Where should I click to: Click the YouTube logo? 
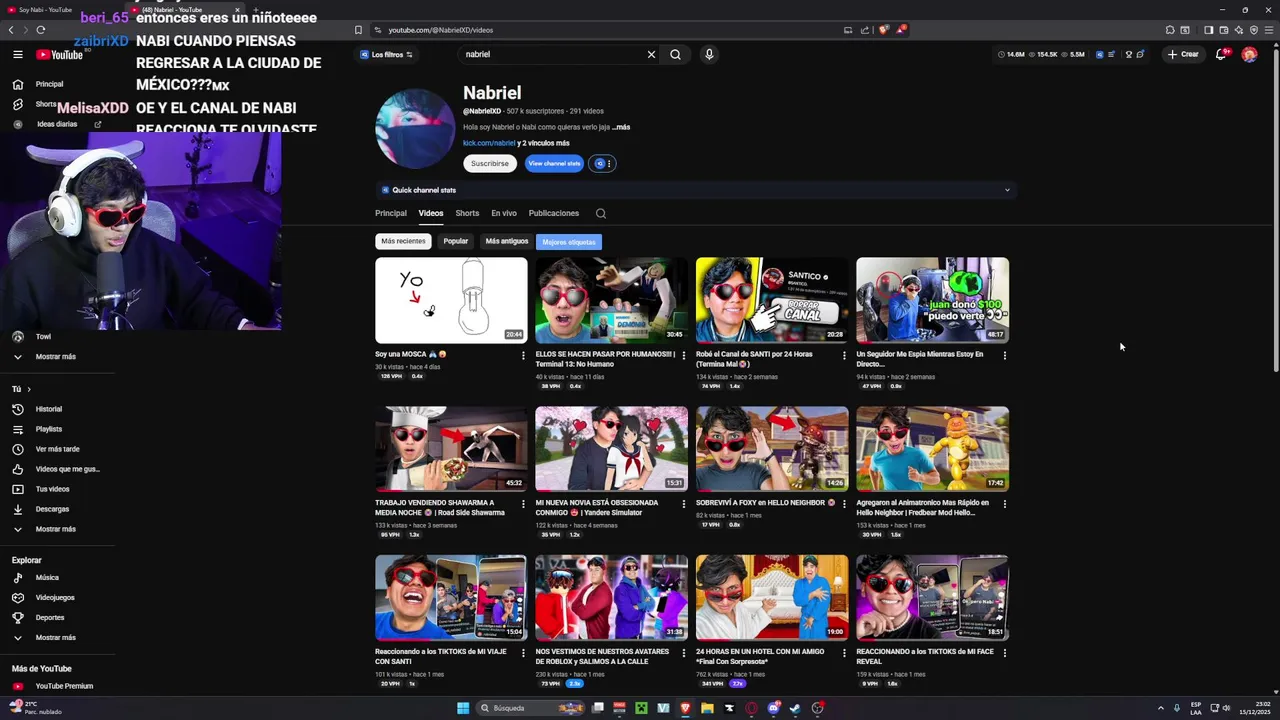pyautogui.click(x=59, y=55)
